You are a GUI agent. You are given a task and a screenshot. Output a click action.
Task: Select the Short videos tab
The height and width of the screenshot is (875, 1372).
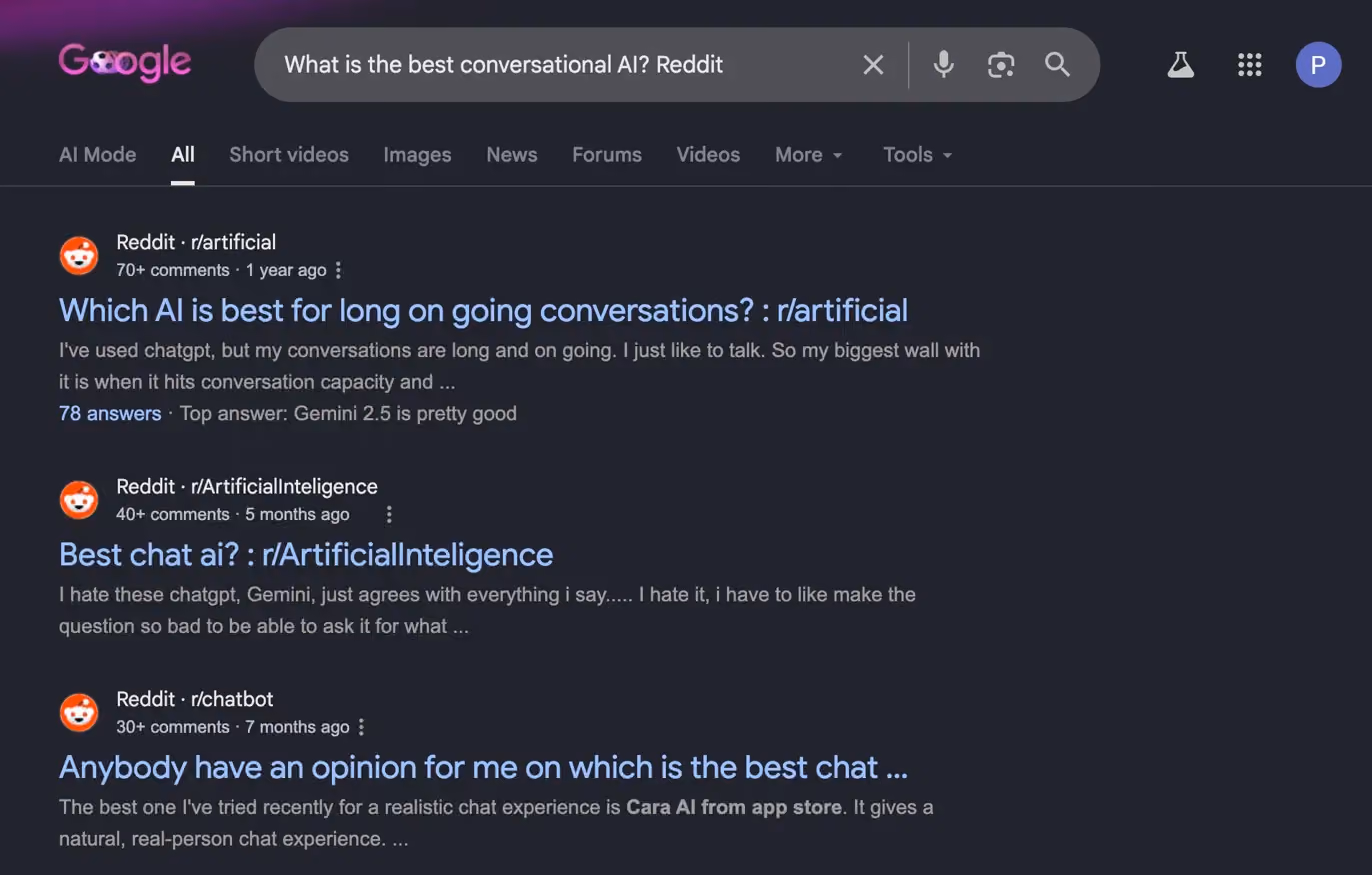click(x=289, y=155)
